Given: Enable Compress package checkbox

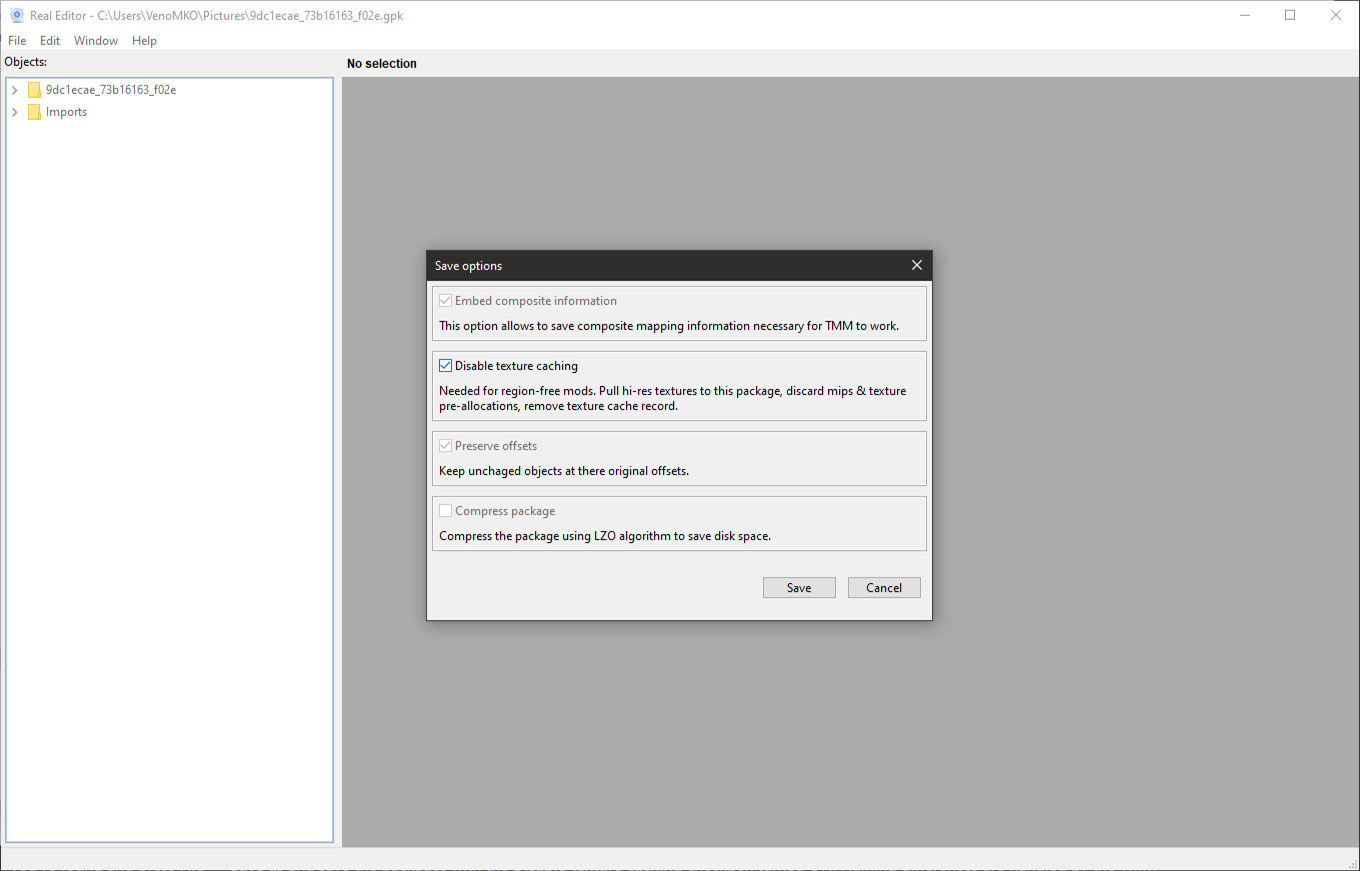Looking at the screenshot, I should click(x=445, y=511).
